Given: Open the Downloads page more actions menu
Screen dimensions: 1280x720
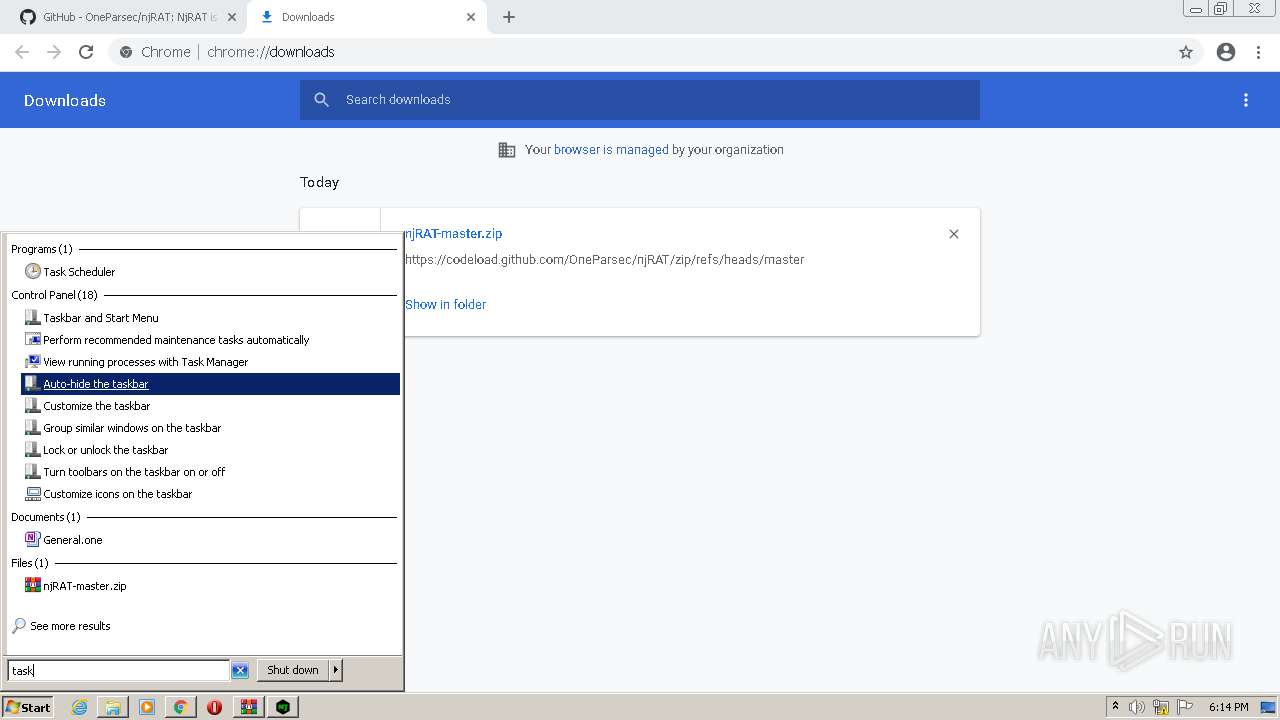Looking at the screenshot, I should 1246,100.
